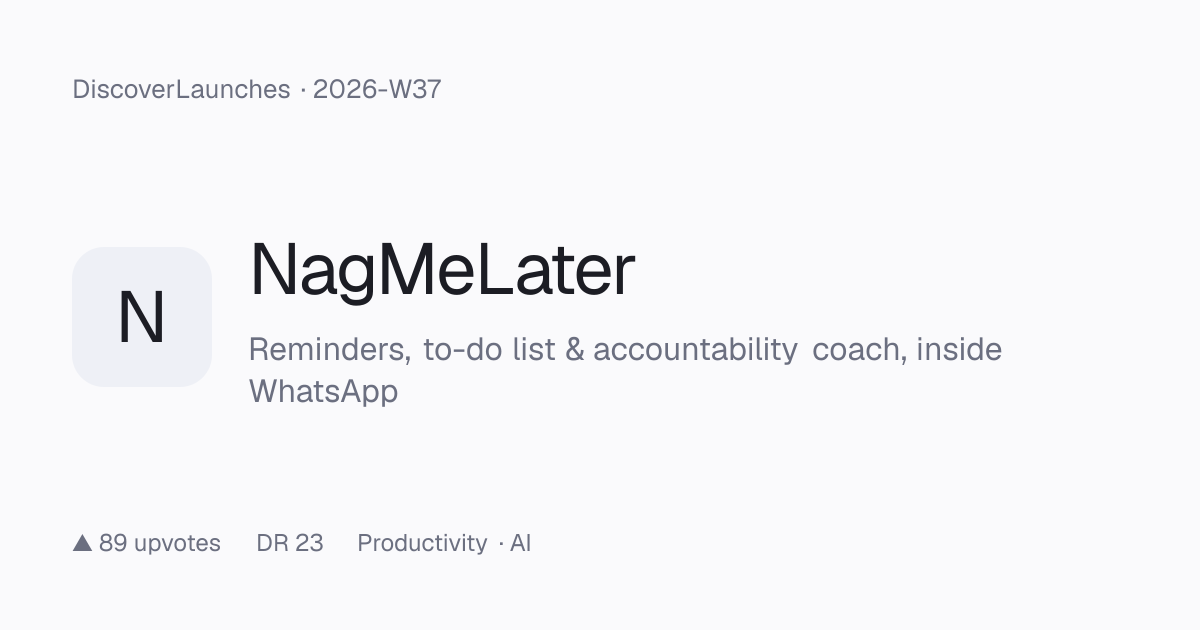Click the number 23 after DR
Screen dimensions: 1200x630
point(309,543)
